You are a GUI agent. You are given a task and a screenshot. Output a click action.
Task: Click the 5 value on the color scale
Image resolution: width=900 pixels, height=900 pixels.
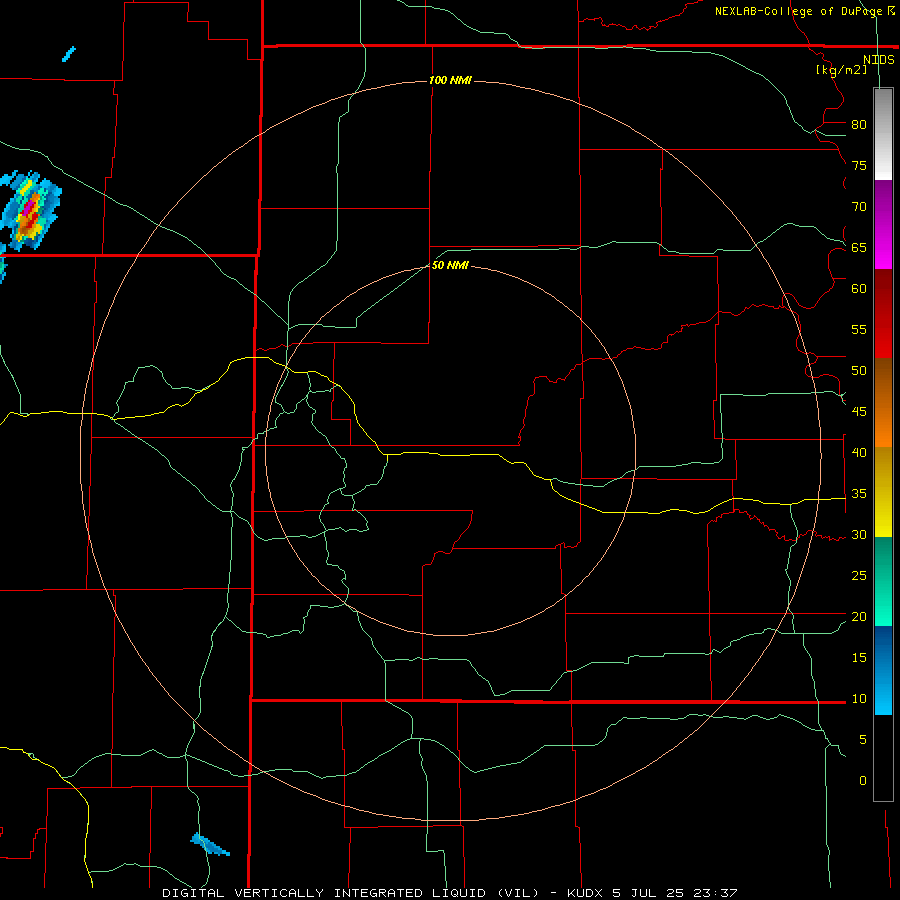863,740
